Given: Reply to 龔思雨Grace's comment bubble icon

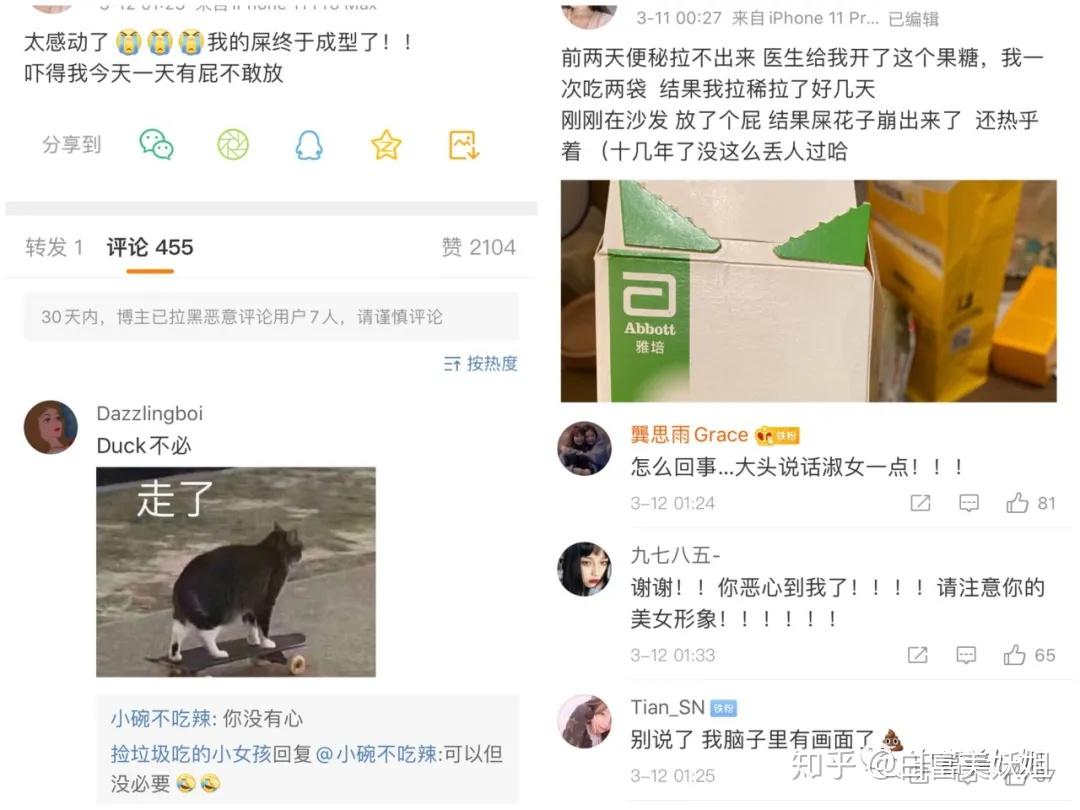Looking at the screenshot, I should (x=968, y=503).
